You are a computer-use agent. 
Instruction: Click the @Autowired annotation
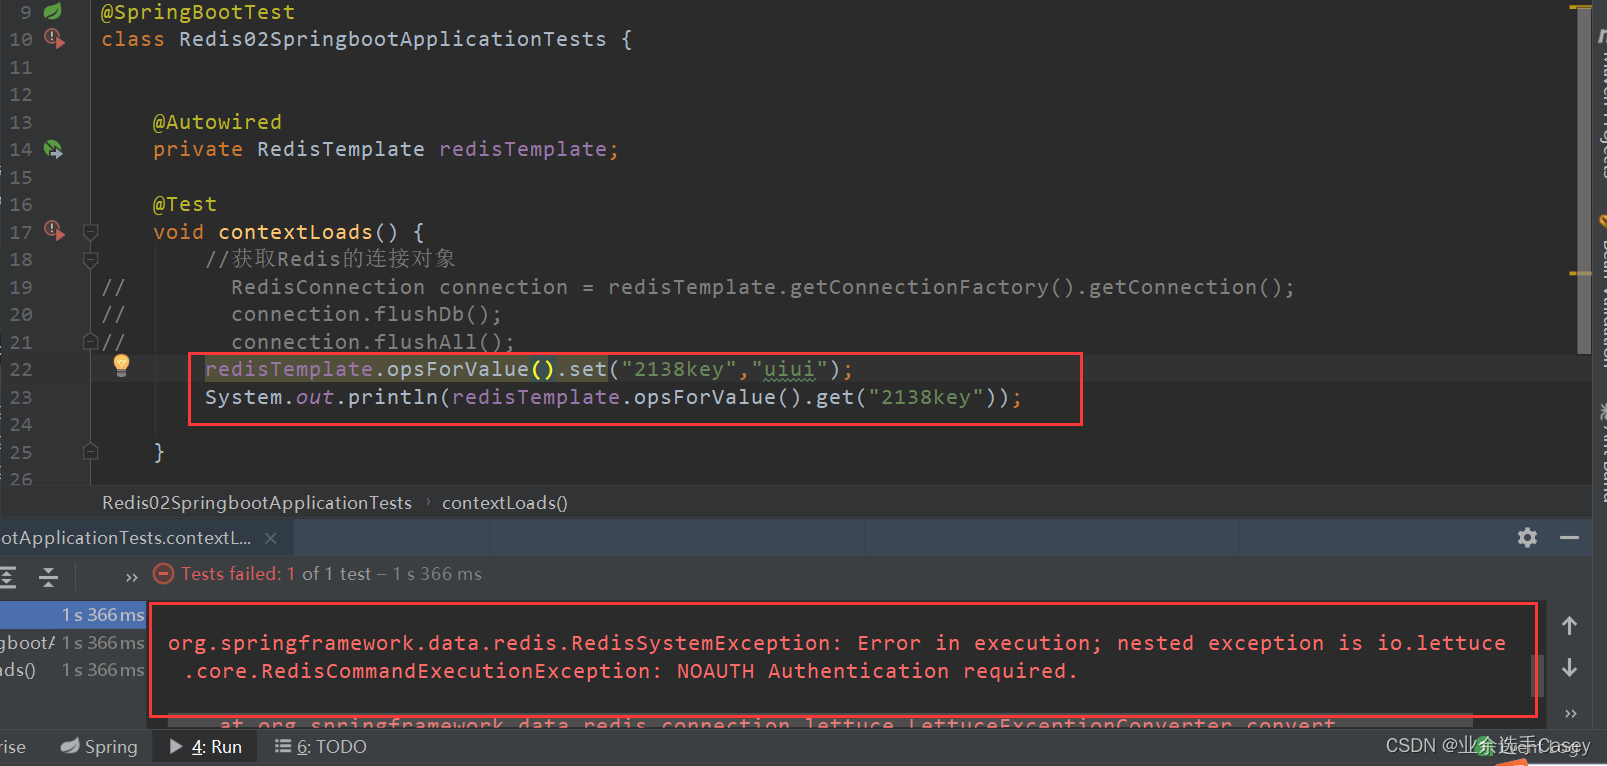217,122
